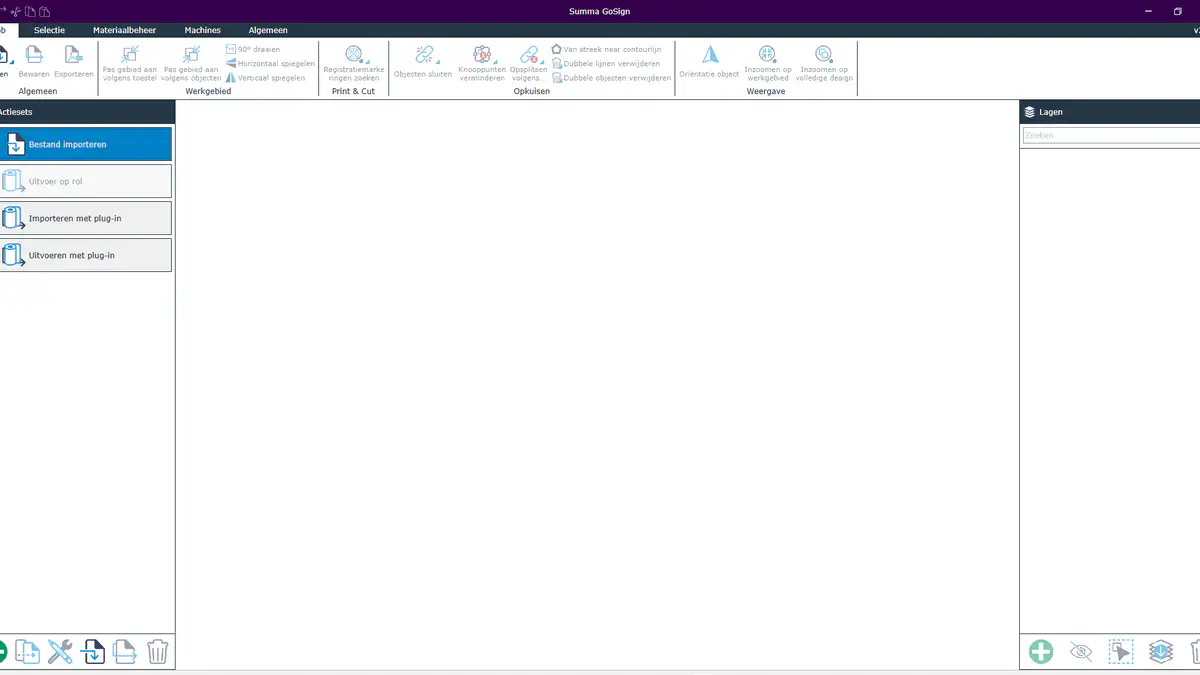Click the Orientatie object icon

(x=709, y=55)
